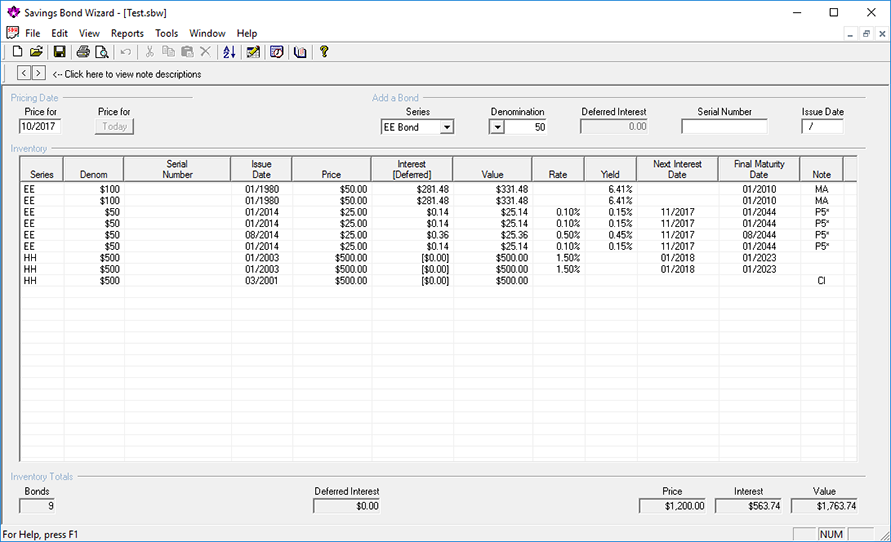Click the Price for date field 10/2017

pos(40,126)
